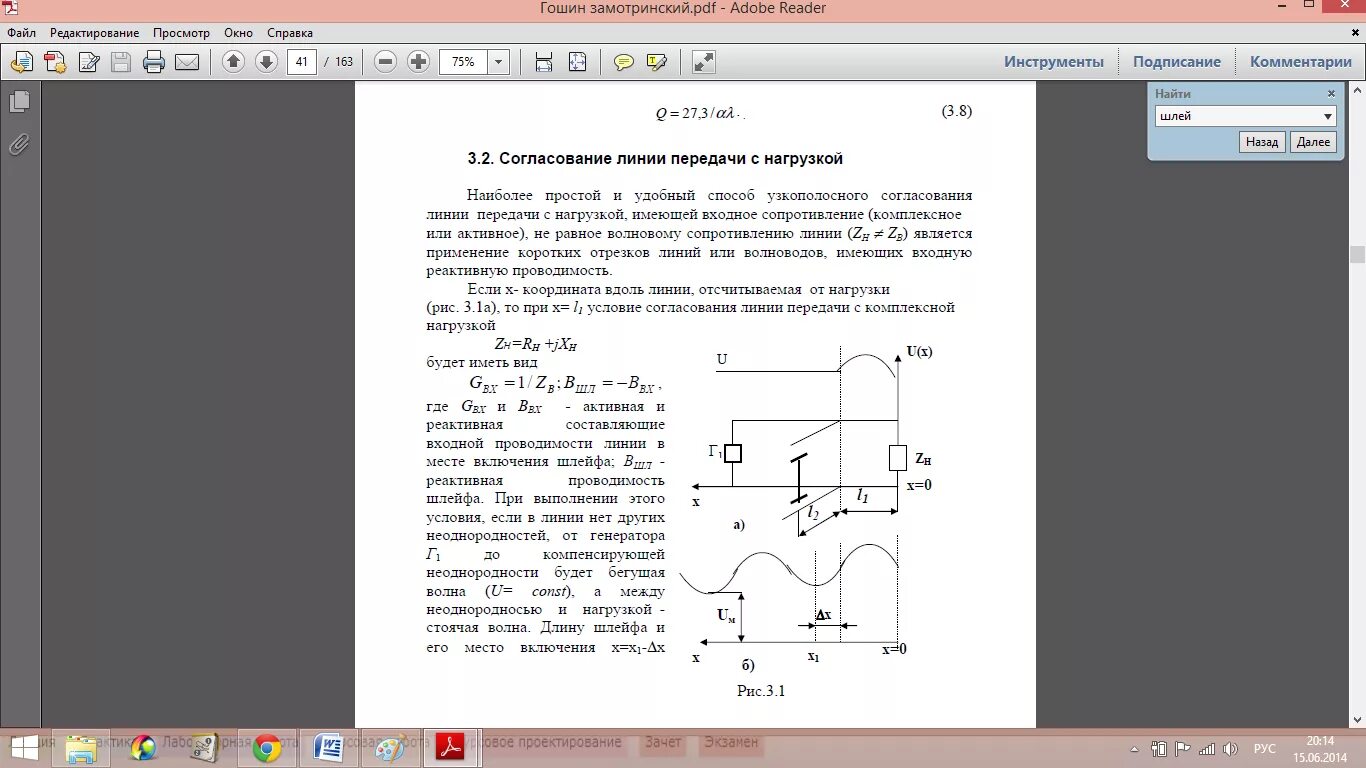
Task: Open the Файл menu
Action: pyautogui.click(x=21, y=33)
